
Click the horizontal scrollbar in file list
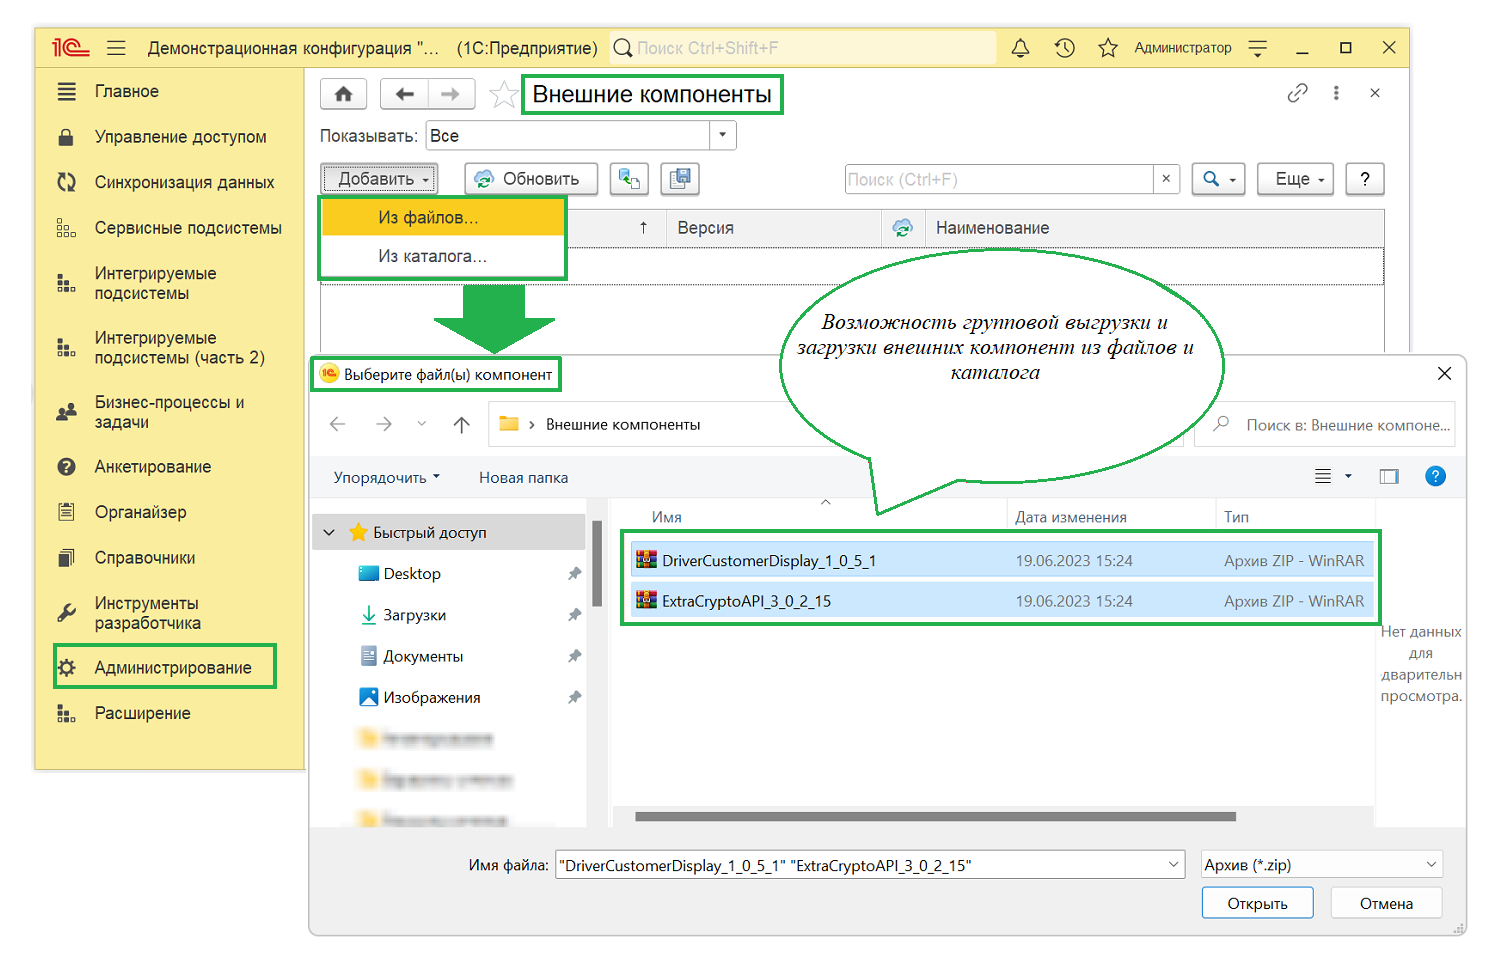point(935,817)
